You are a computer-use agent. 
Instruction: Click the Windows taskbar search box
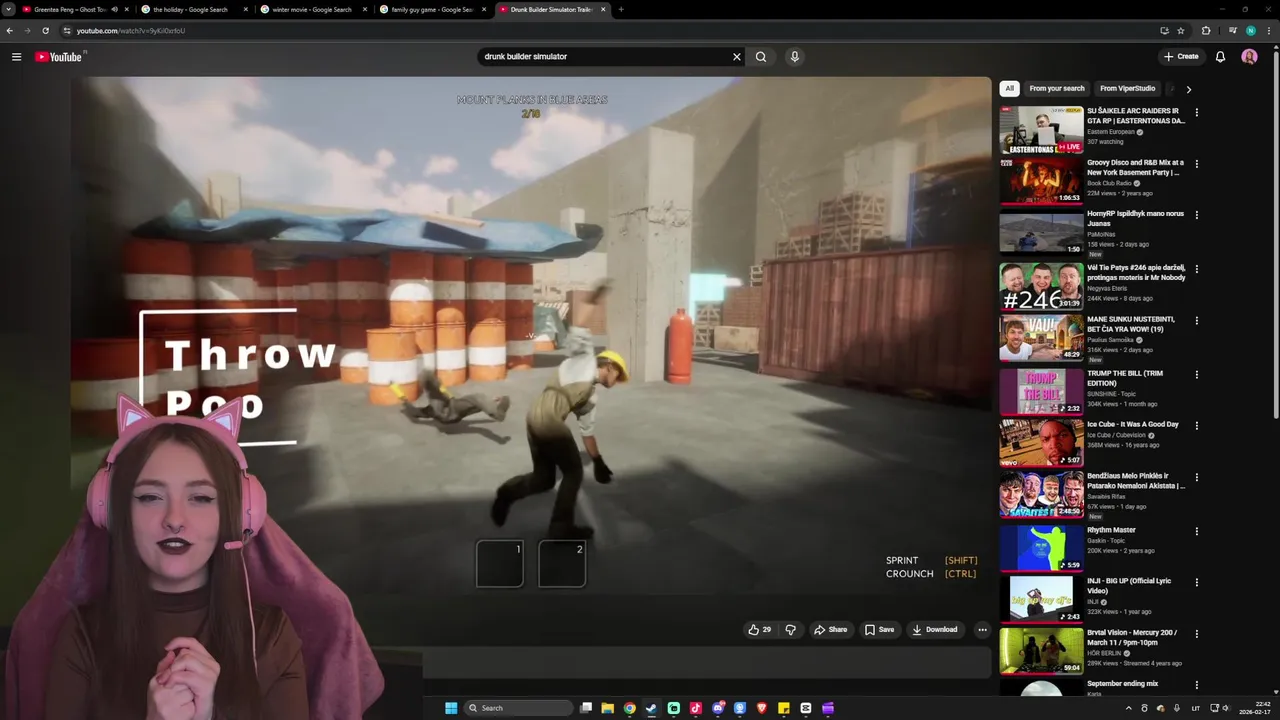(x=518, y=708)
